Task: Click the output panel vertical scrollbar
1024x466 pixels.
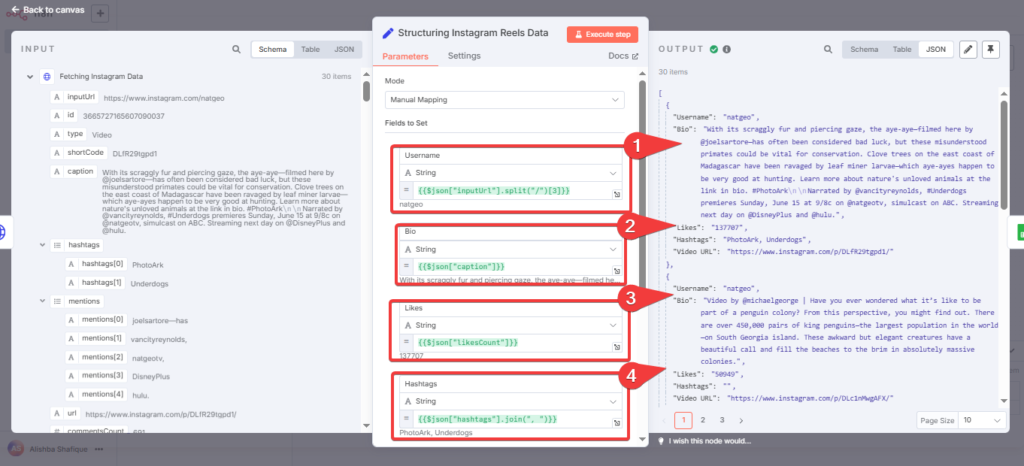Action: point(1004,154)
